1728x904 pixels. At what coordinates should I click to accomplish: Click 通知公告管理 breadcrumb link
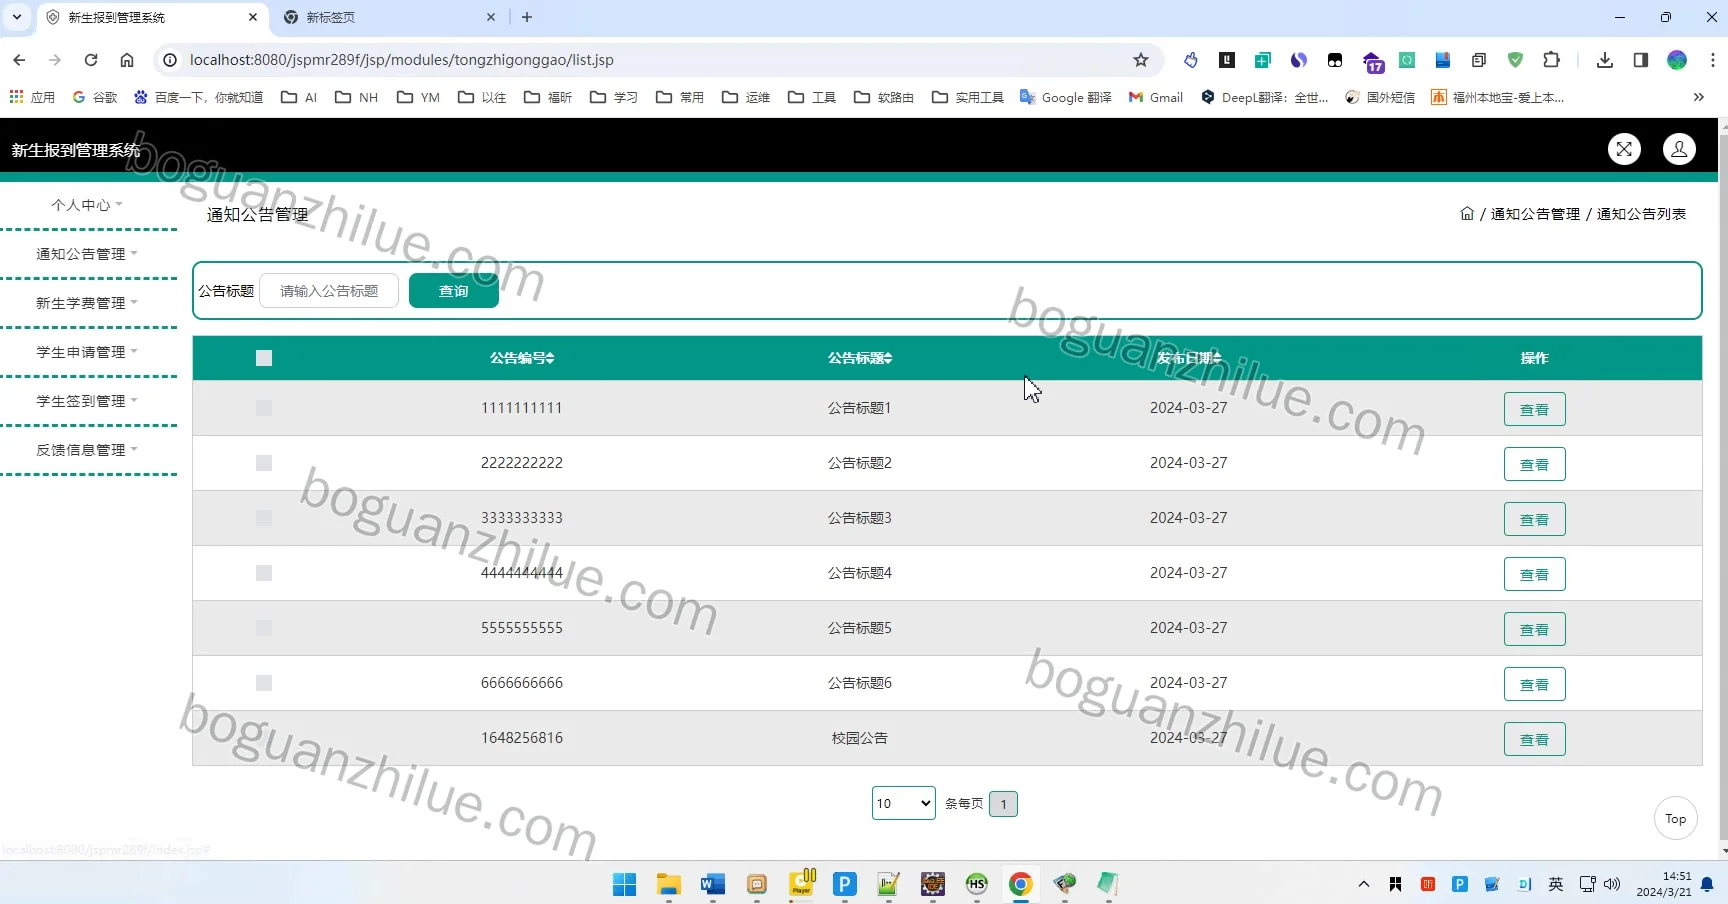click(x=1535, y=214)
